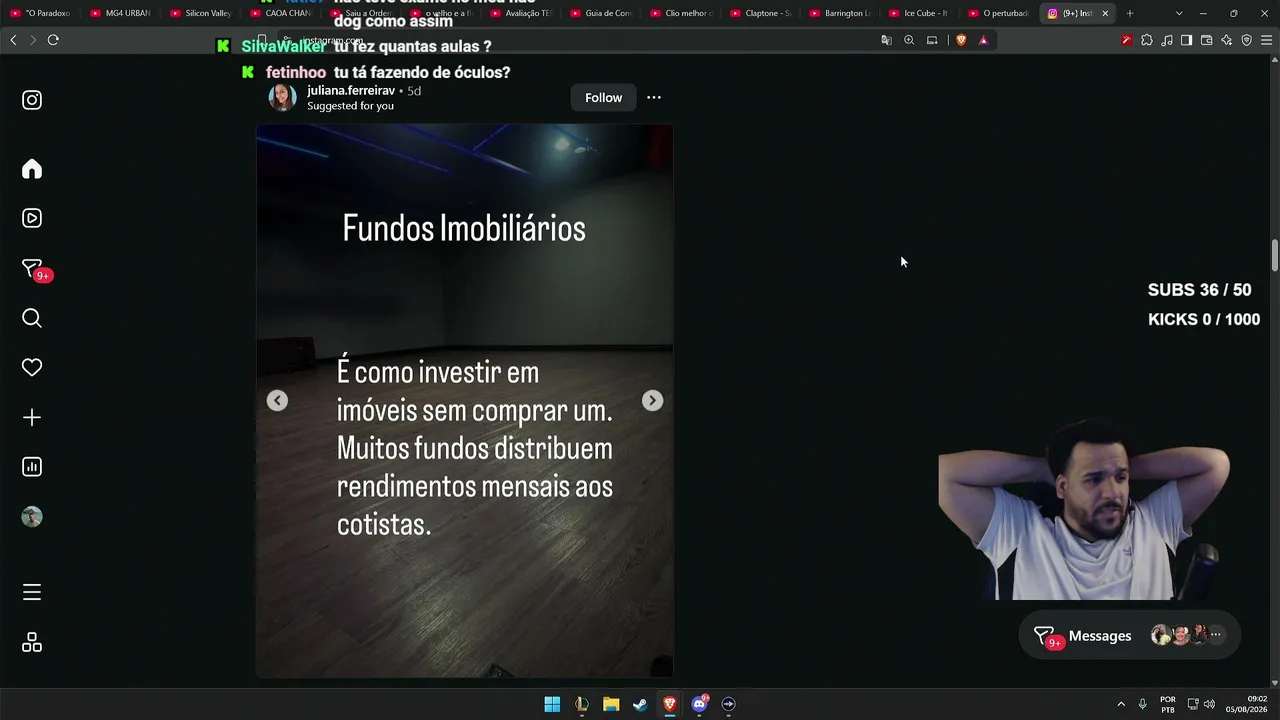Open Steam from the taskbar
This screenshot has width=1280, height=720.
(x=640, y=704)
